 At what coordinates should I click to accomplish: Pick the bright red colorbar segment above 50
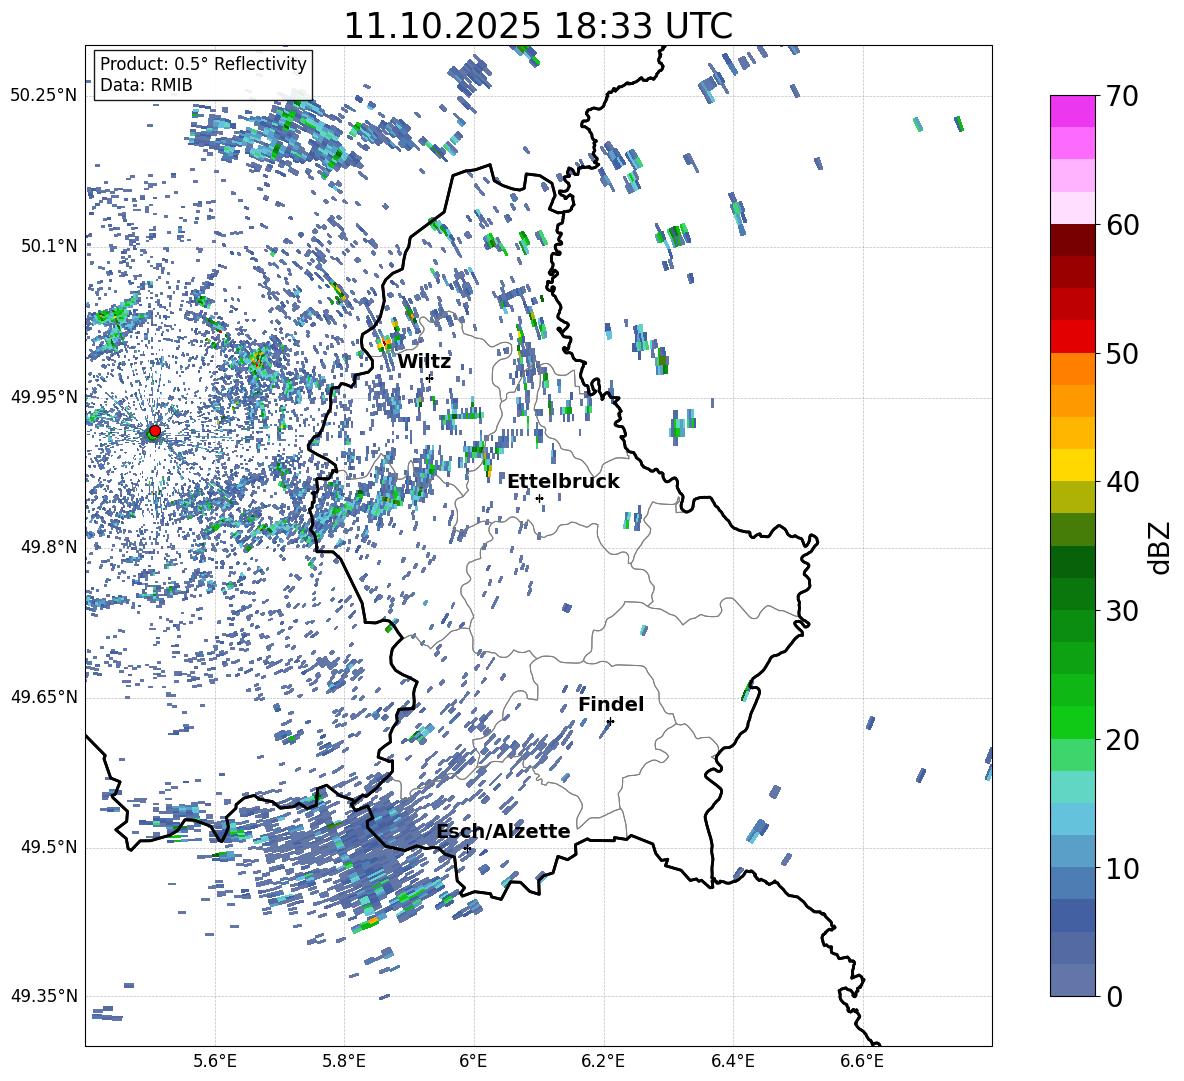(x=1073, y=336)
